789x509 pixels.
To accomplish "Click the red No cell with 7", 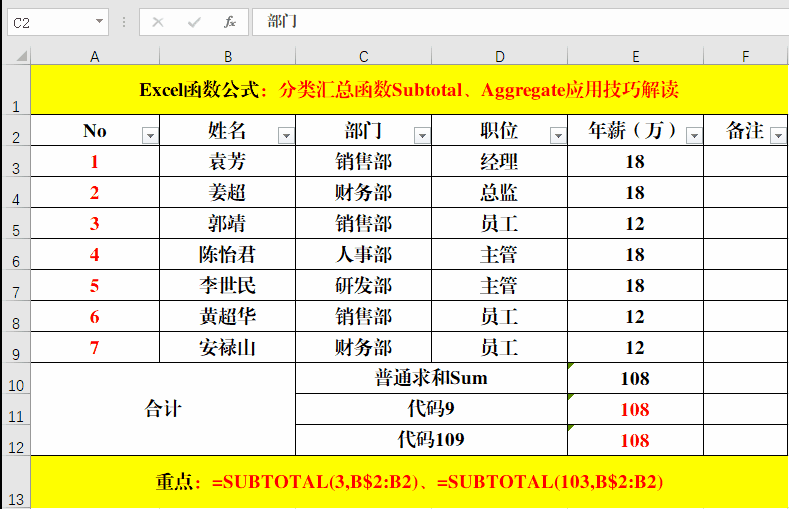I will point(95,348).
